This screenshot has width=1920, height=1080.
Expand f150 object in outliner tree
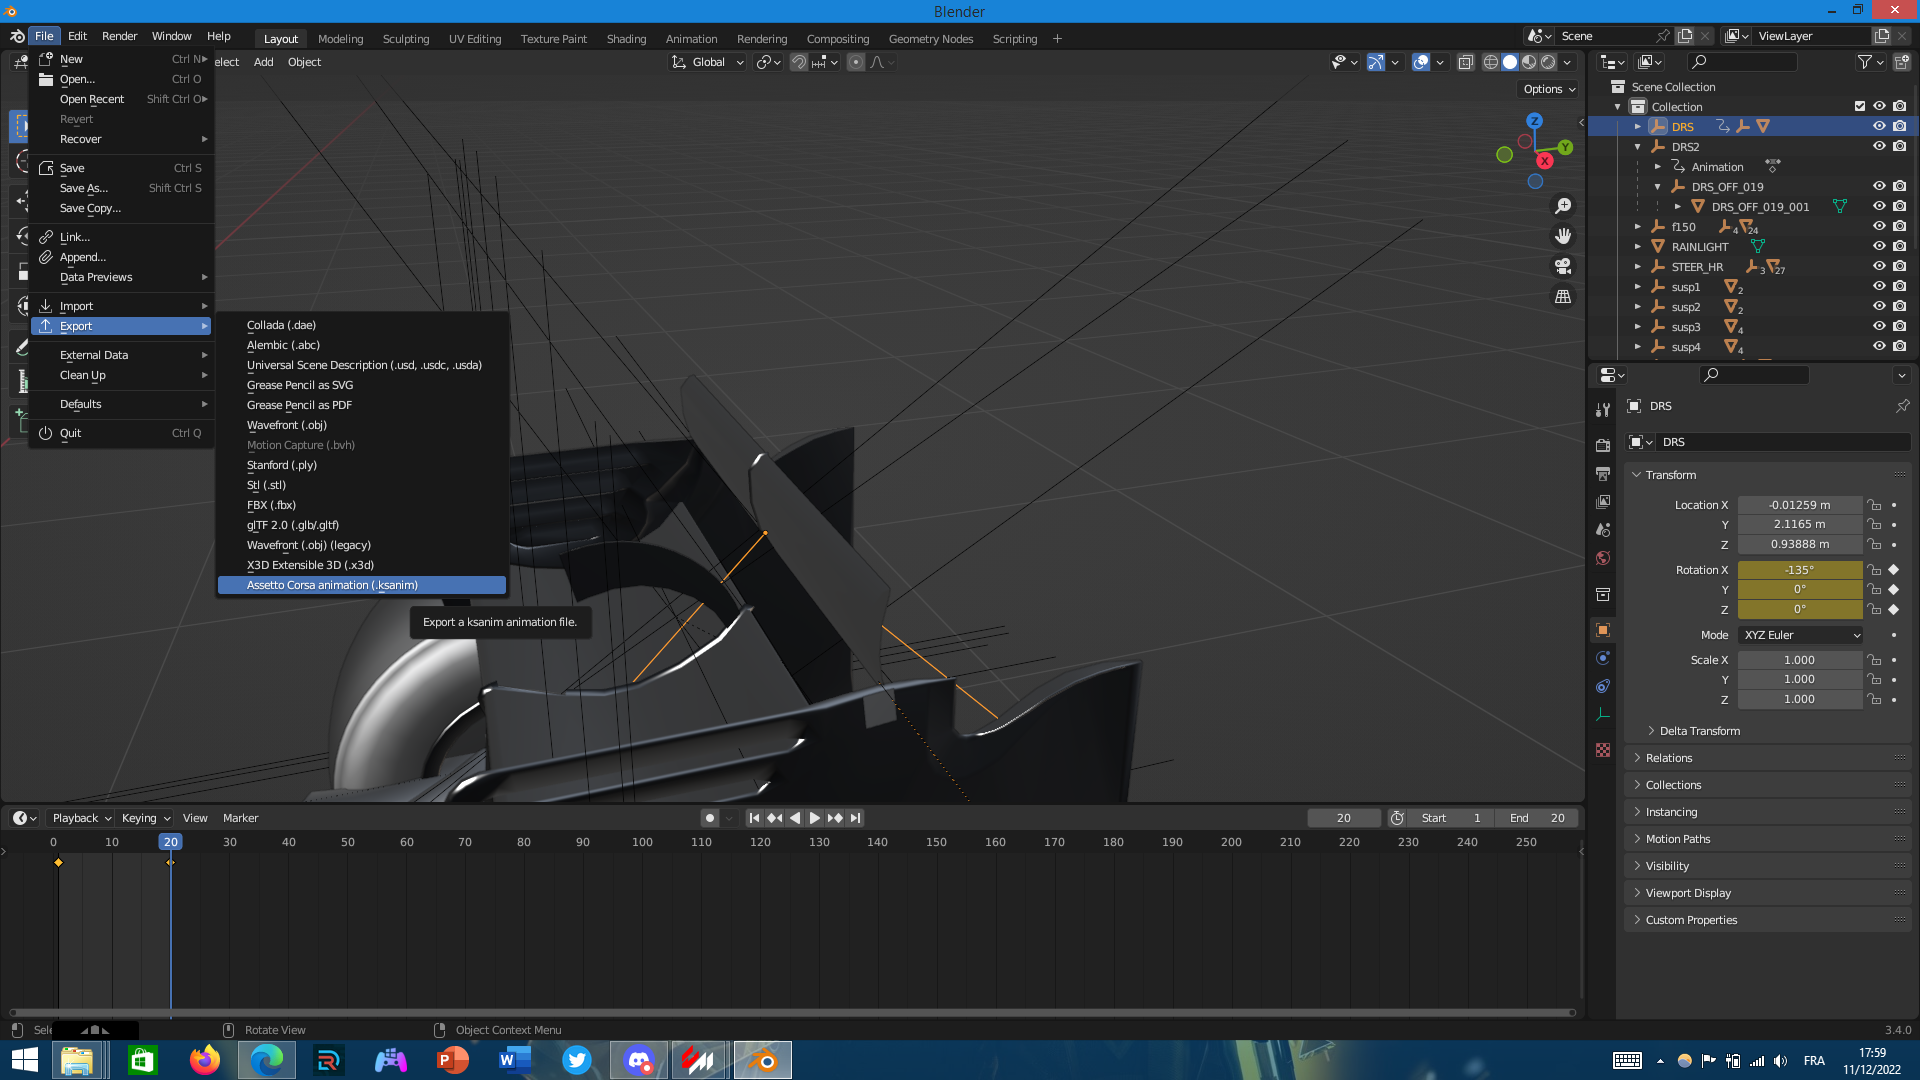1638,227
